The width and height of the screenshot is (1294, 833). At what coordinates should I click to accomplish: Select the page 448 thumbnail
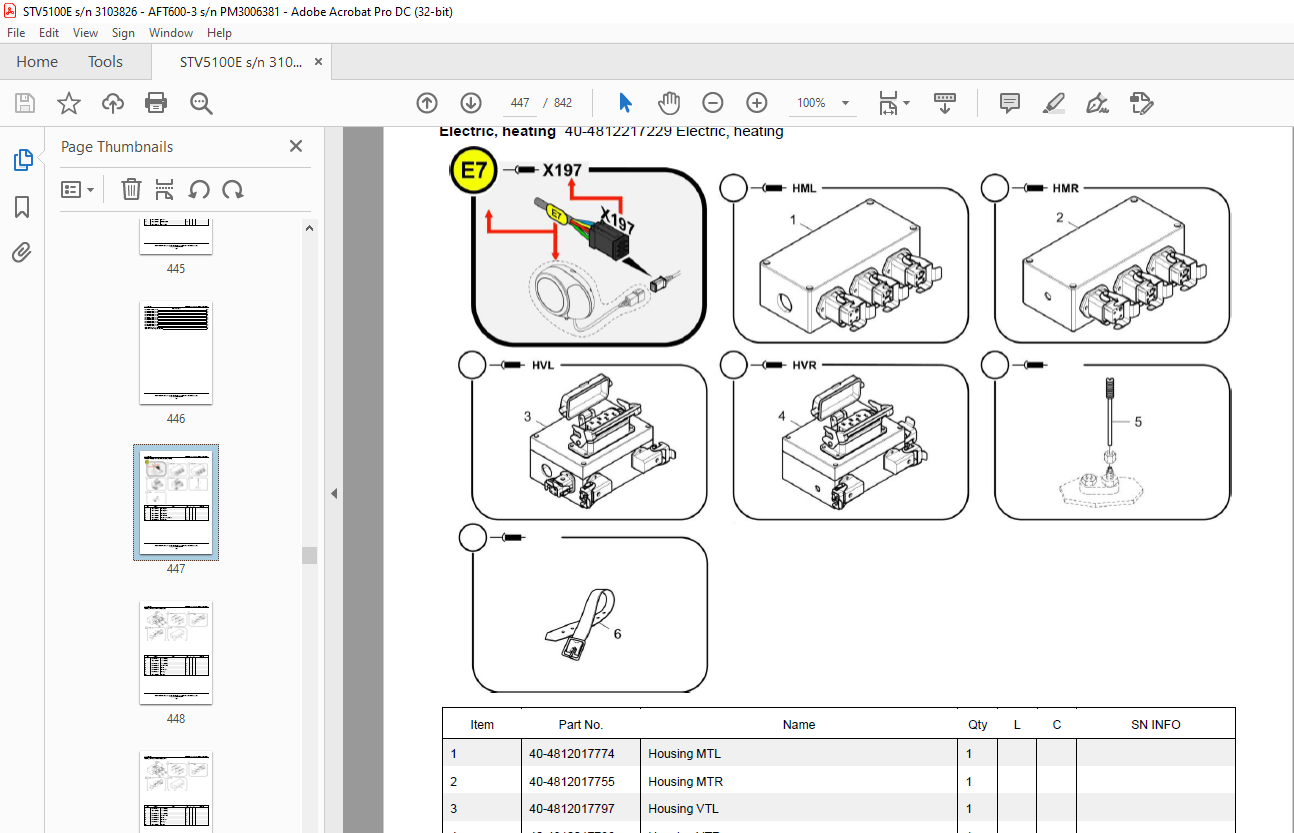(176, 652)
